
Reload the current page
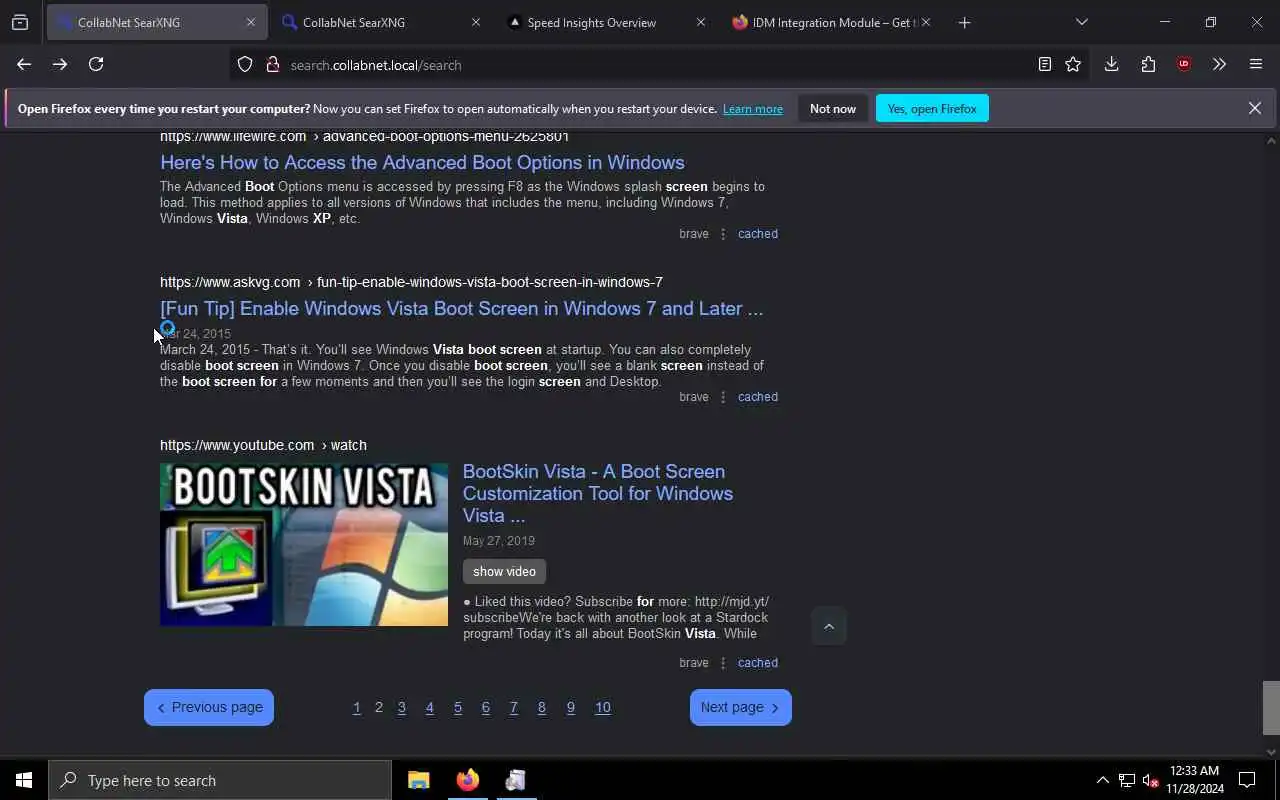(x=96, y=64)
